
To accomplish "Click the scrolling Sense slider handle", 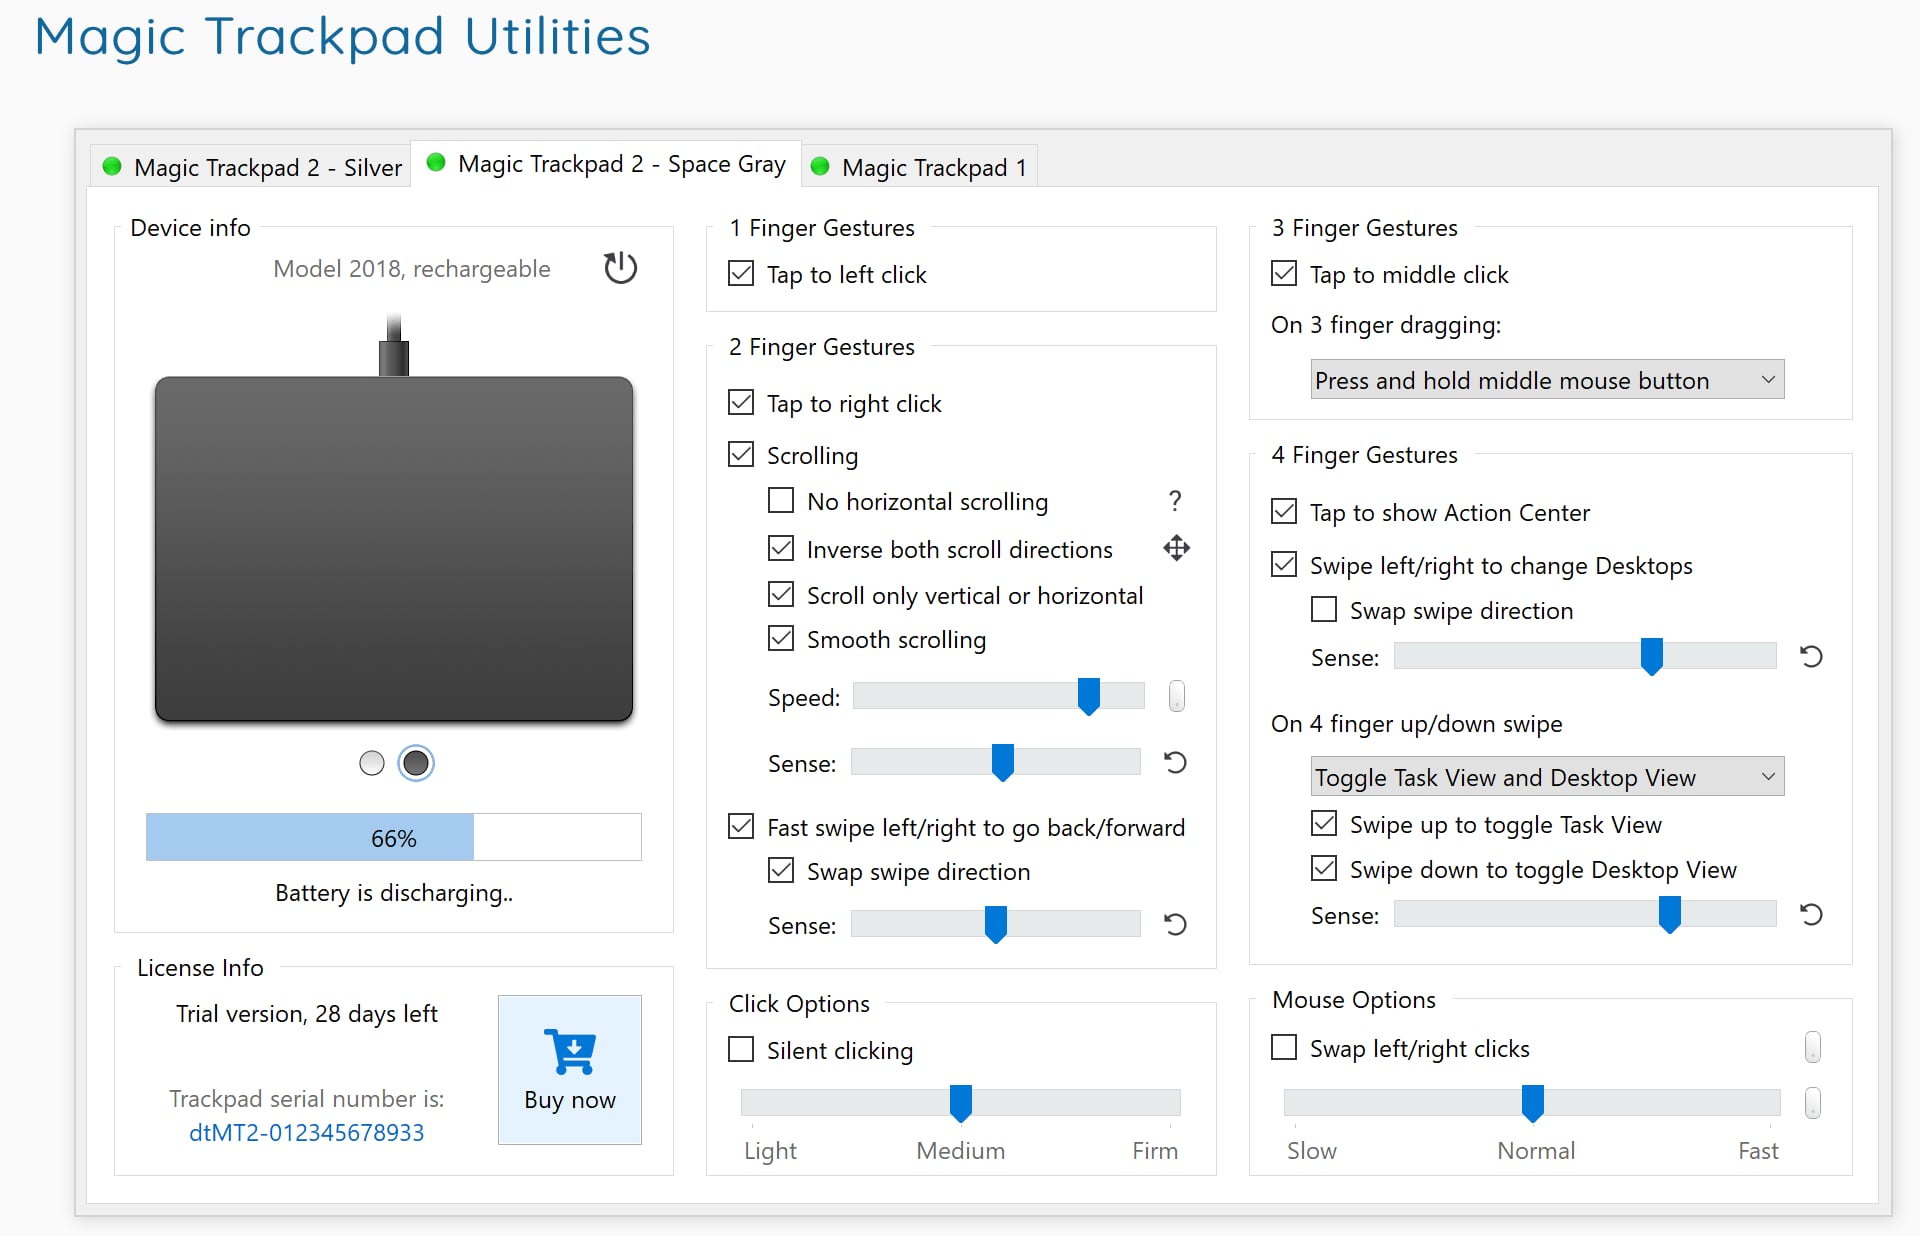I will 1002,762.
